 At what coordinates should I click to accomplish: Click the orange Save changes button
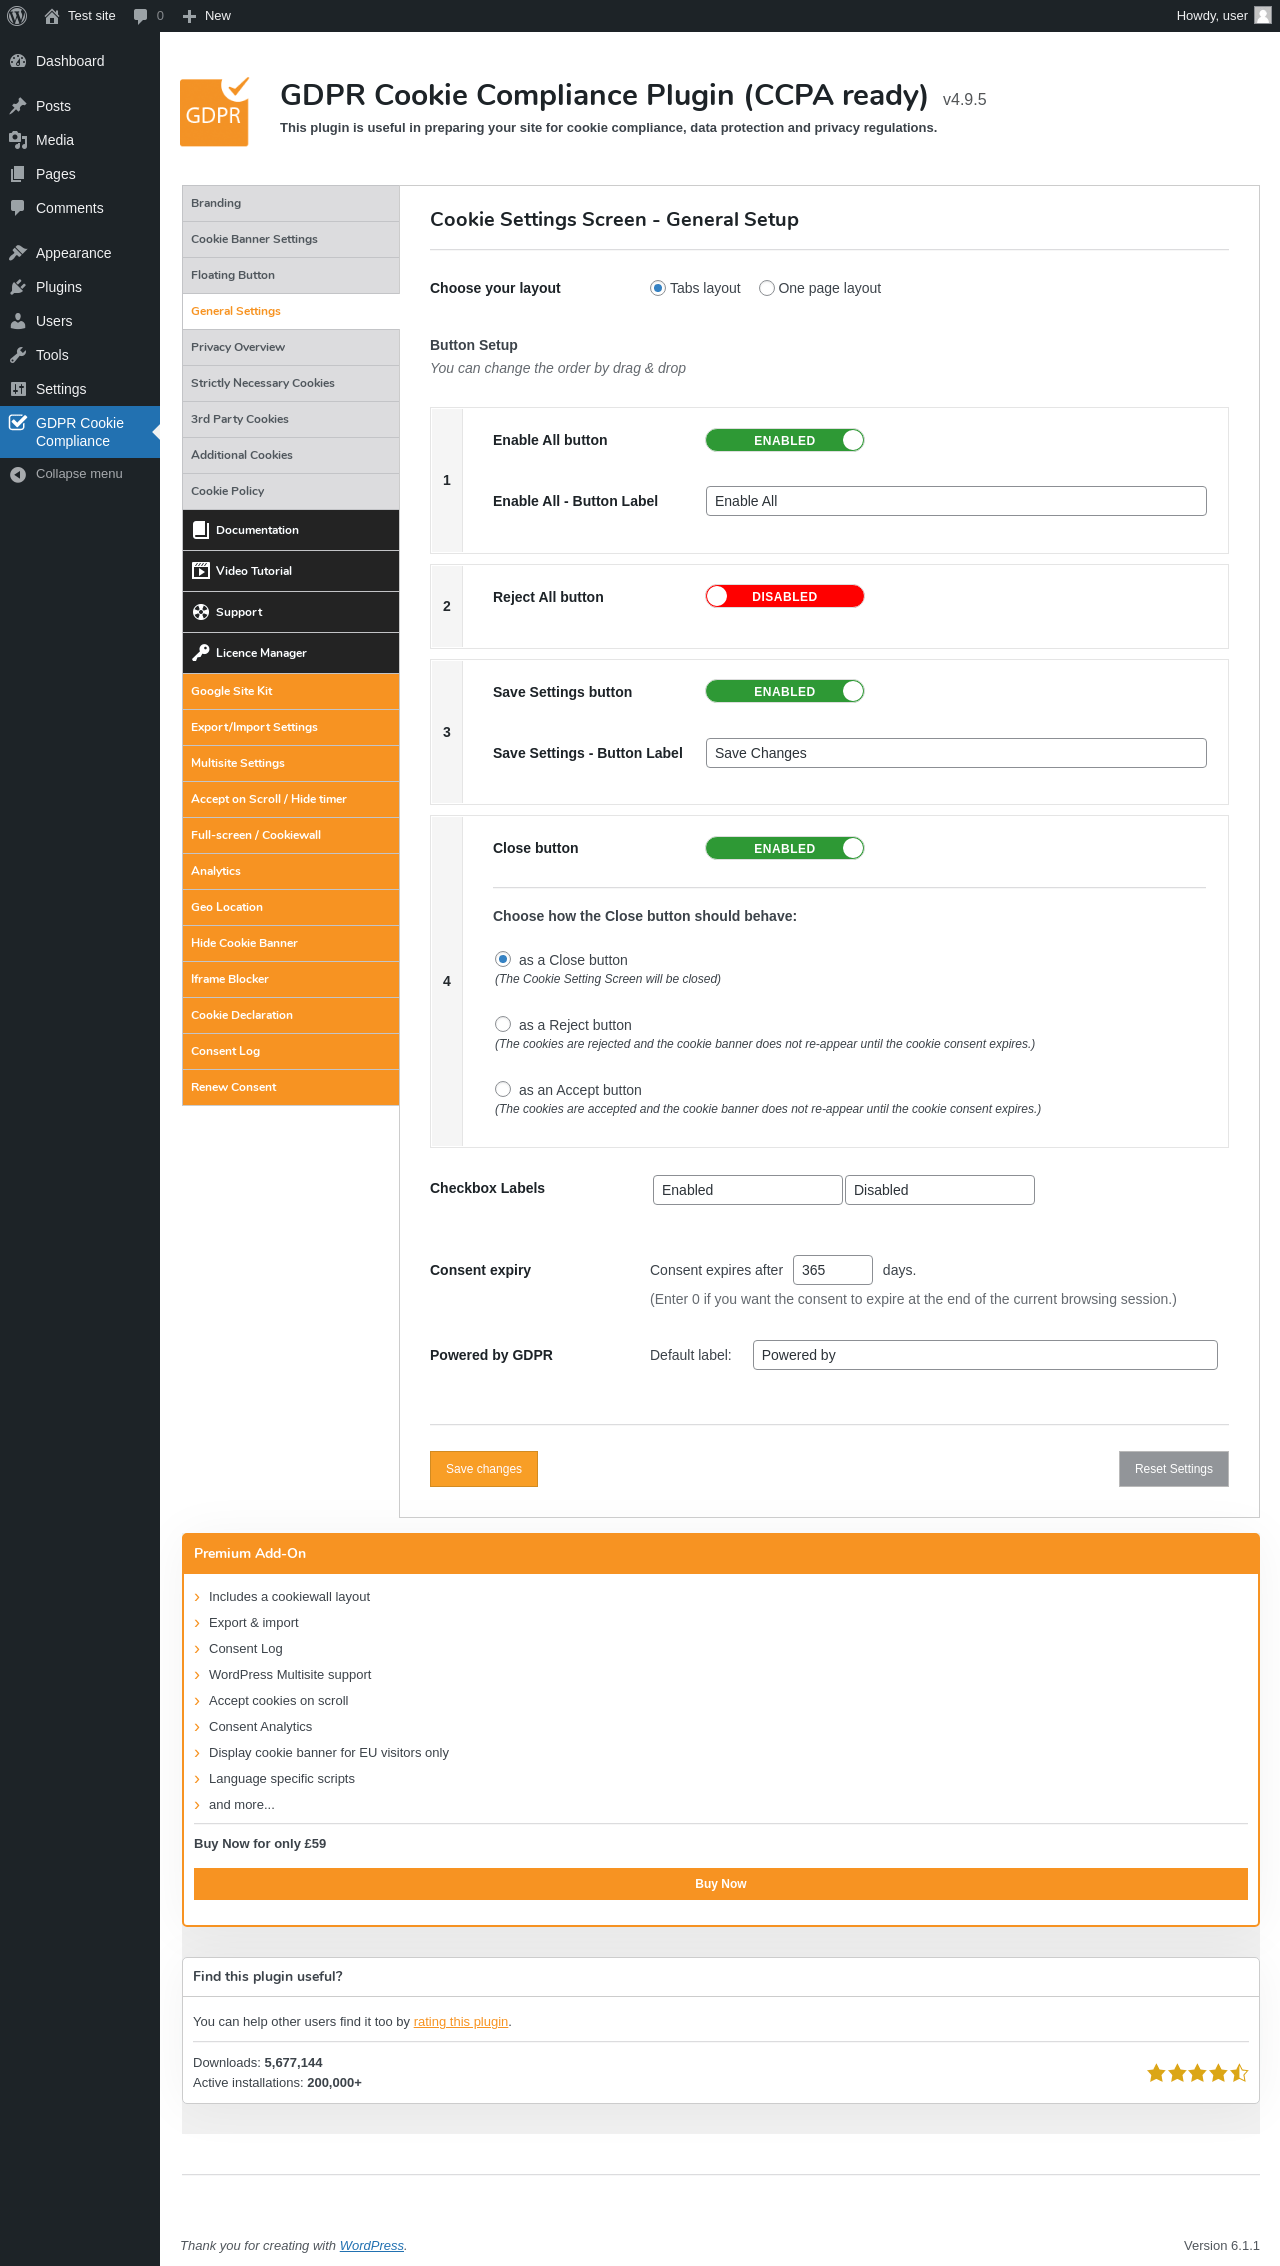(x=484, y=1469)
